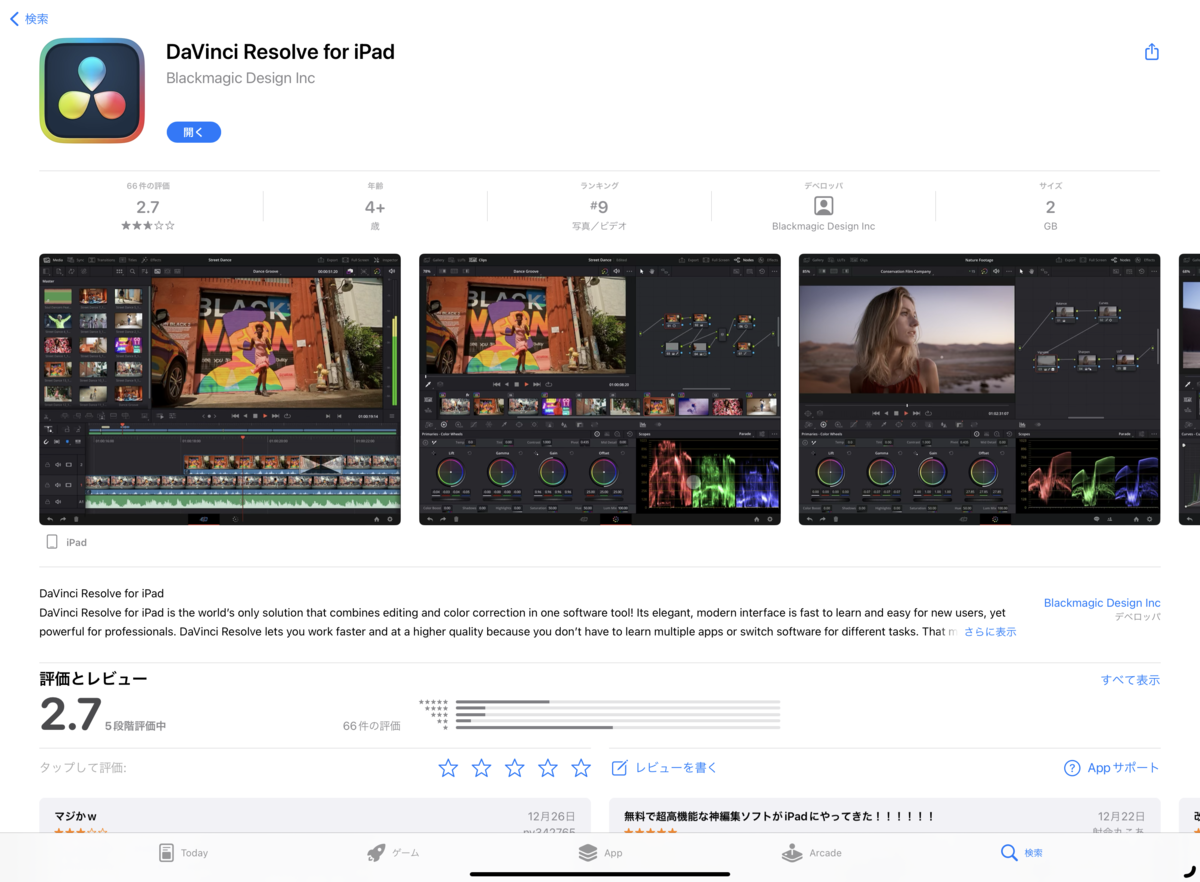Tap the 評価とレビュー section heading
Viewport: 1200px width, 882px height.
point(93,679)
